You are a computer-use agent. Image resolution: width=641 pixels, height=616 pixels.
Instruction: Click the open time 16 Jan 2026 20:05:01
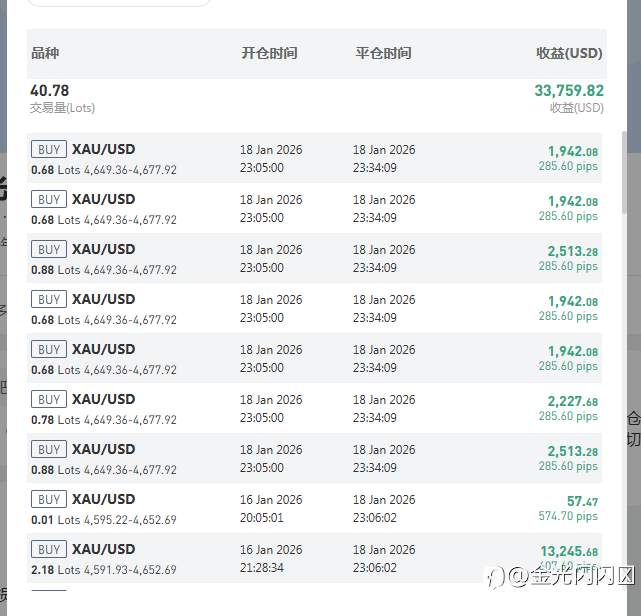coord(270,508)
